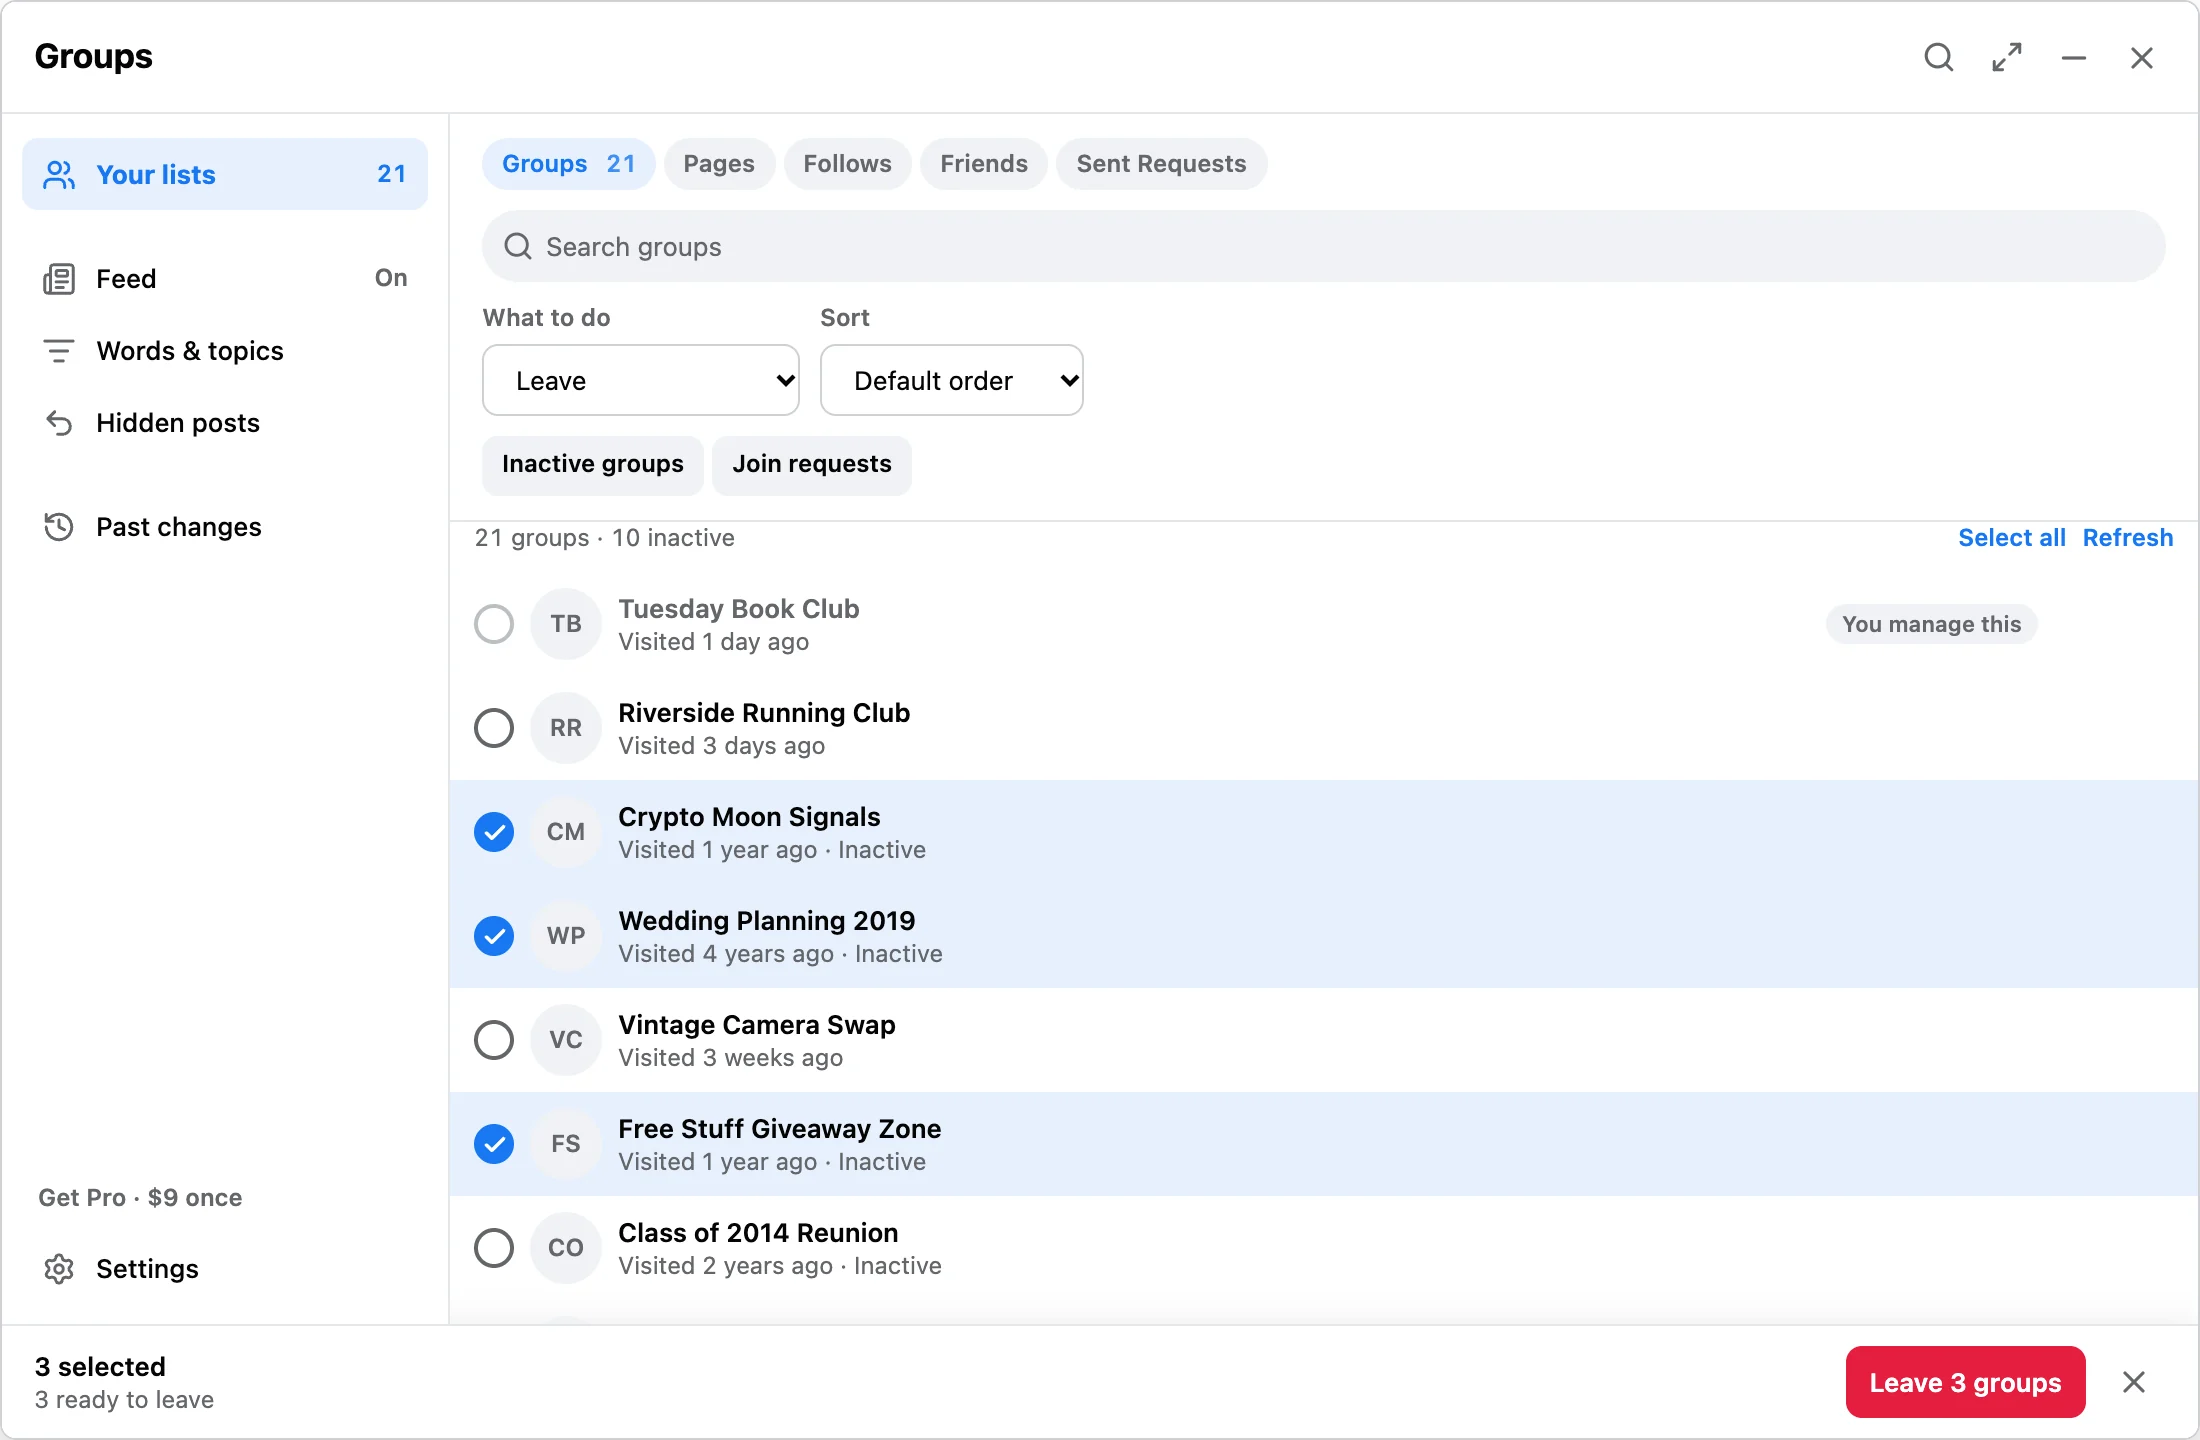Click the TB avatar for Tuesday Book Club

pos(566,624)
